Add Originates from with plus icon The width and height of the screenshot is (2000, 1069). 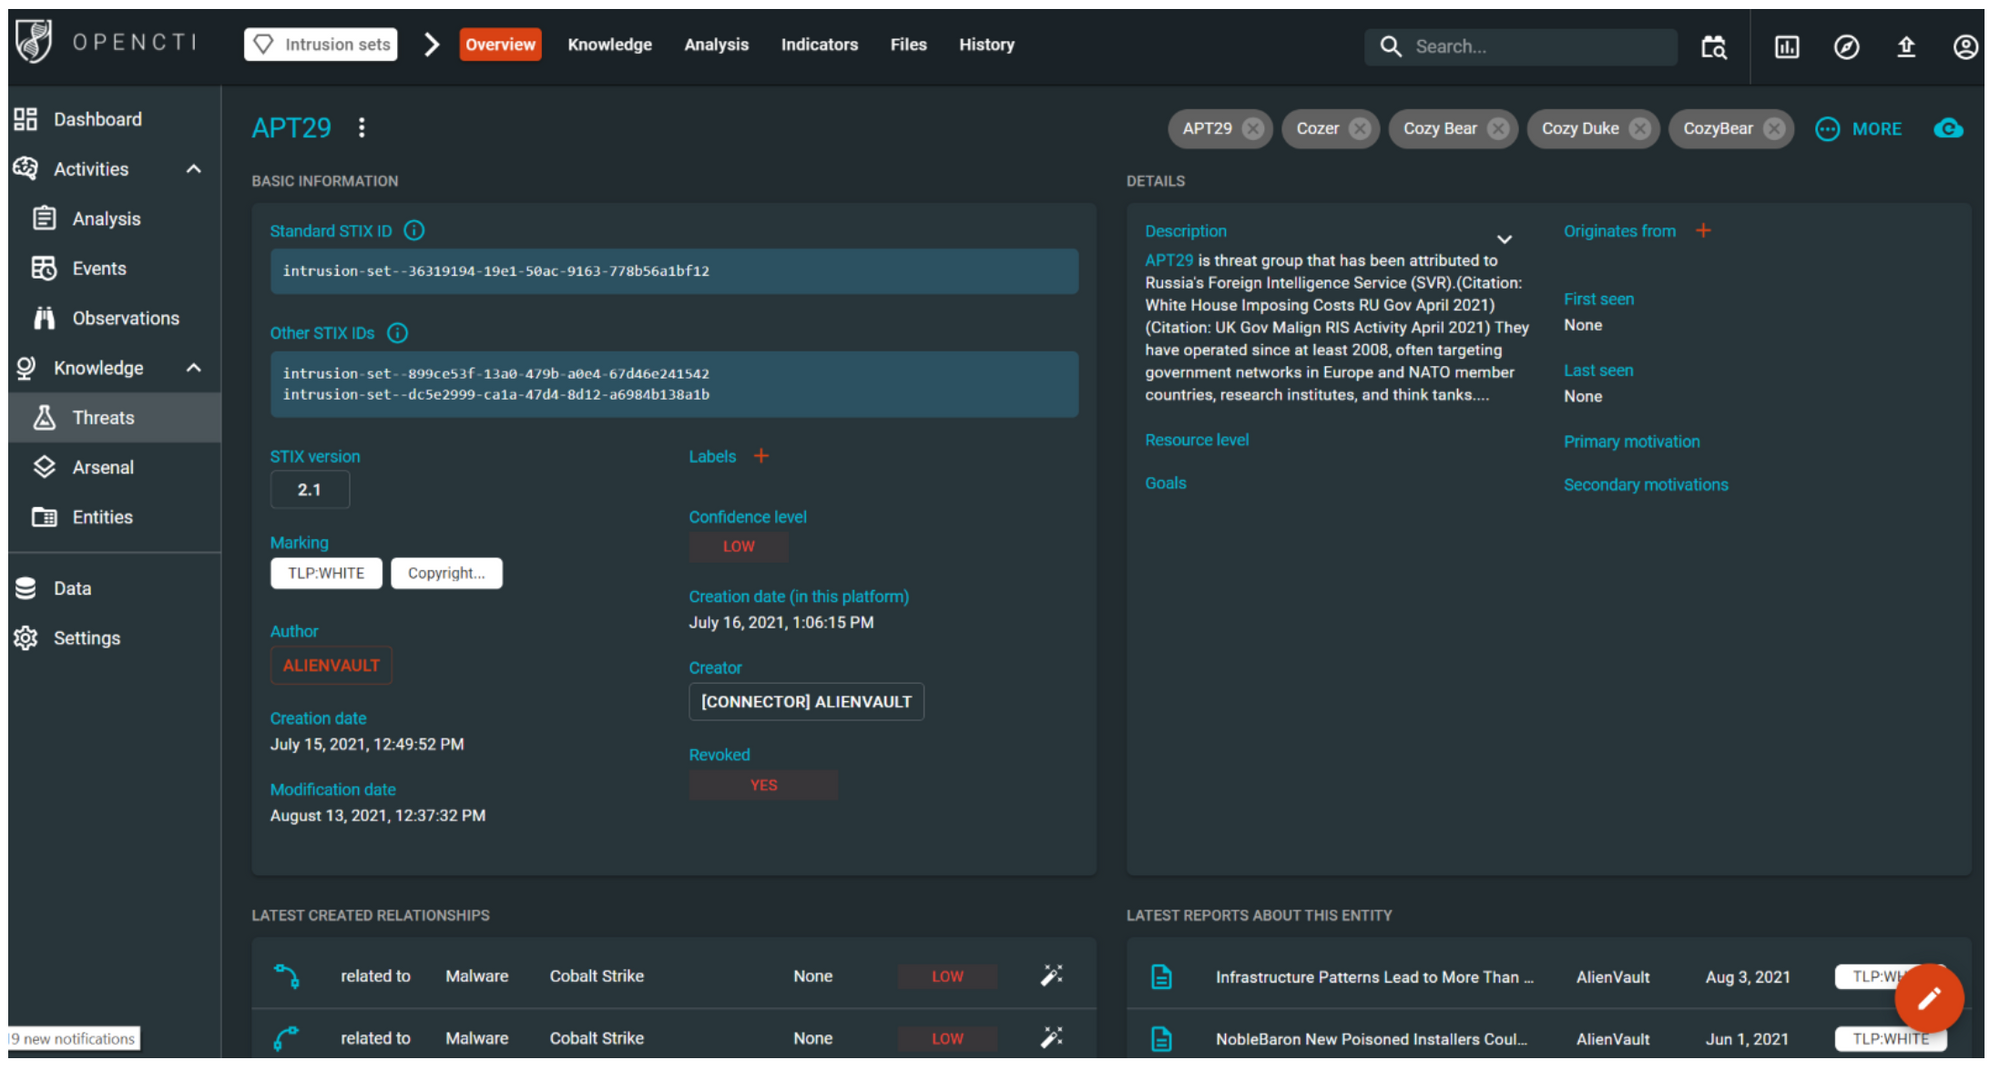(x=1703, y=230)
